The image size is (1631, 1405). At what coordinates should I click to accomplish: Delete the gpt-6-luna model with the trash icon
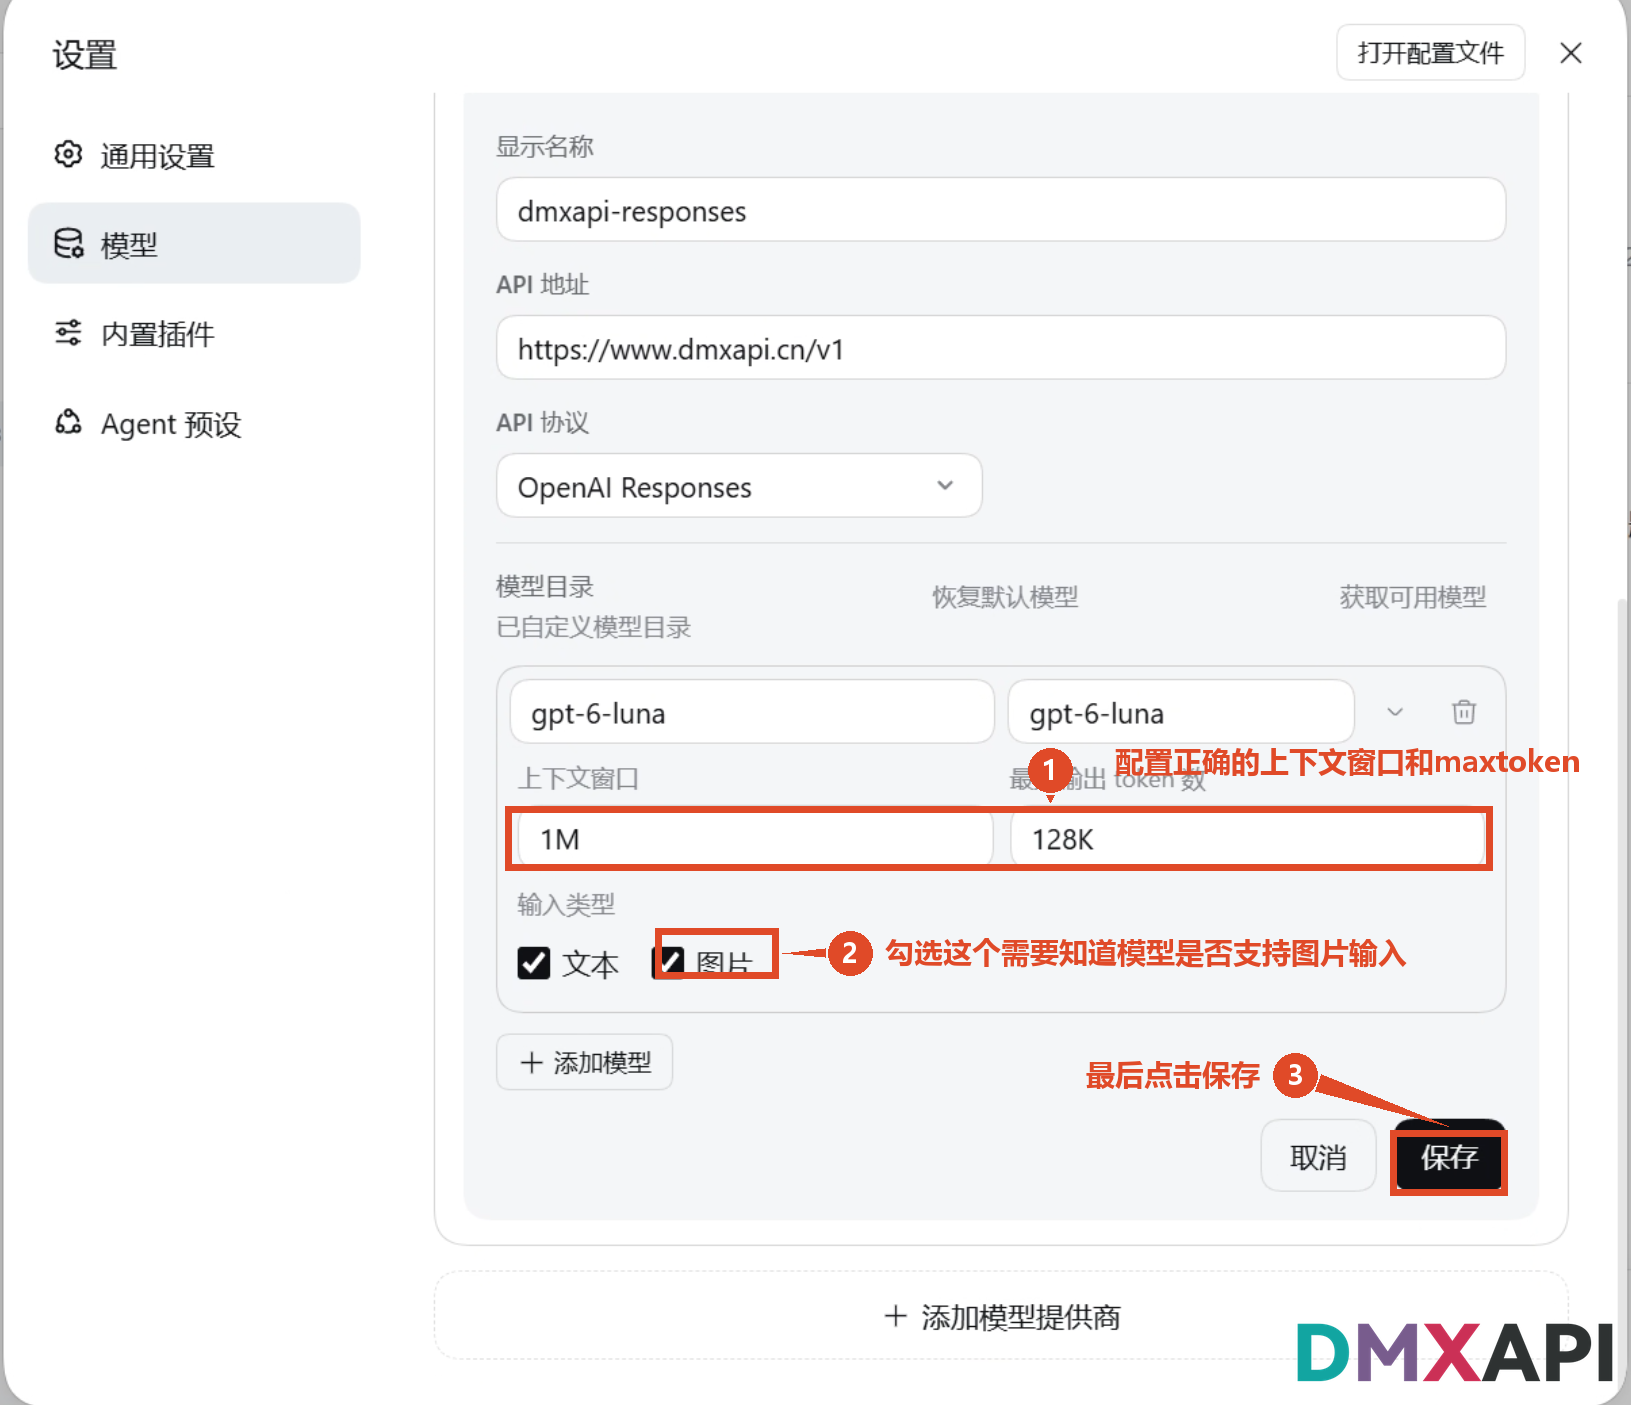(x=1464, y=712)
